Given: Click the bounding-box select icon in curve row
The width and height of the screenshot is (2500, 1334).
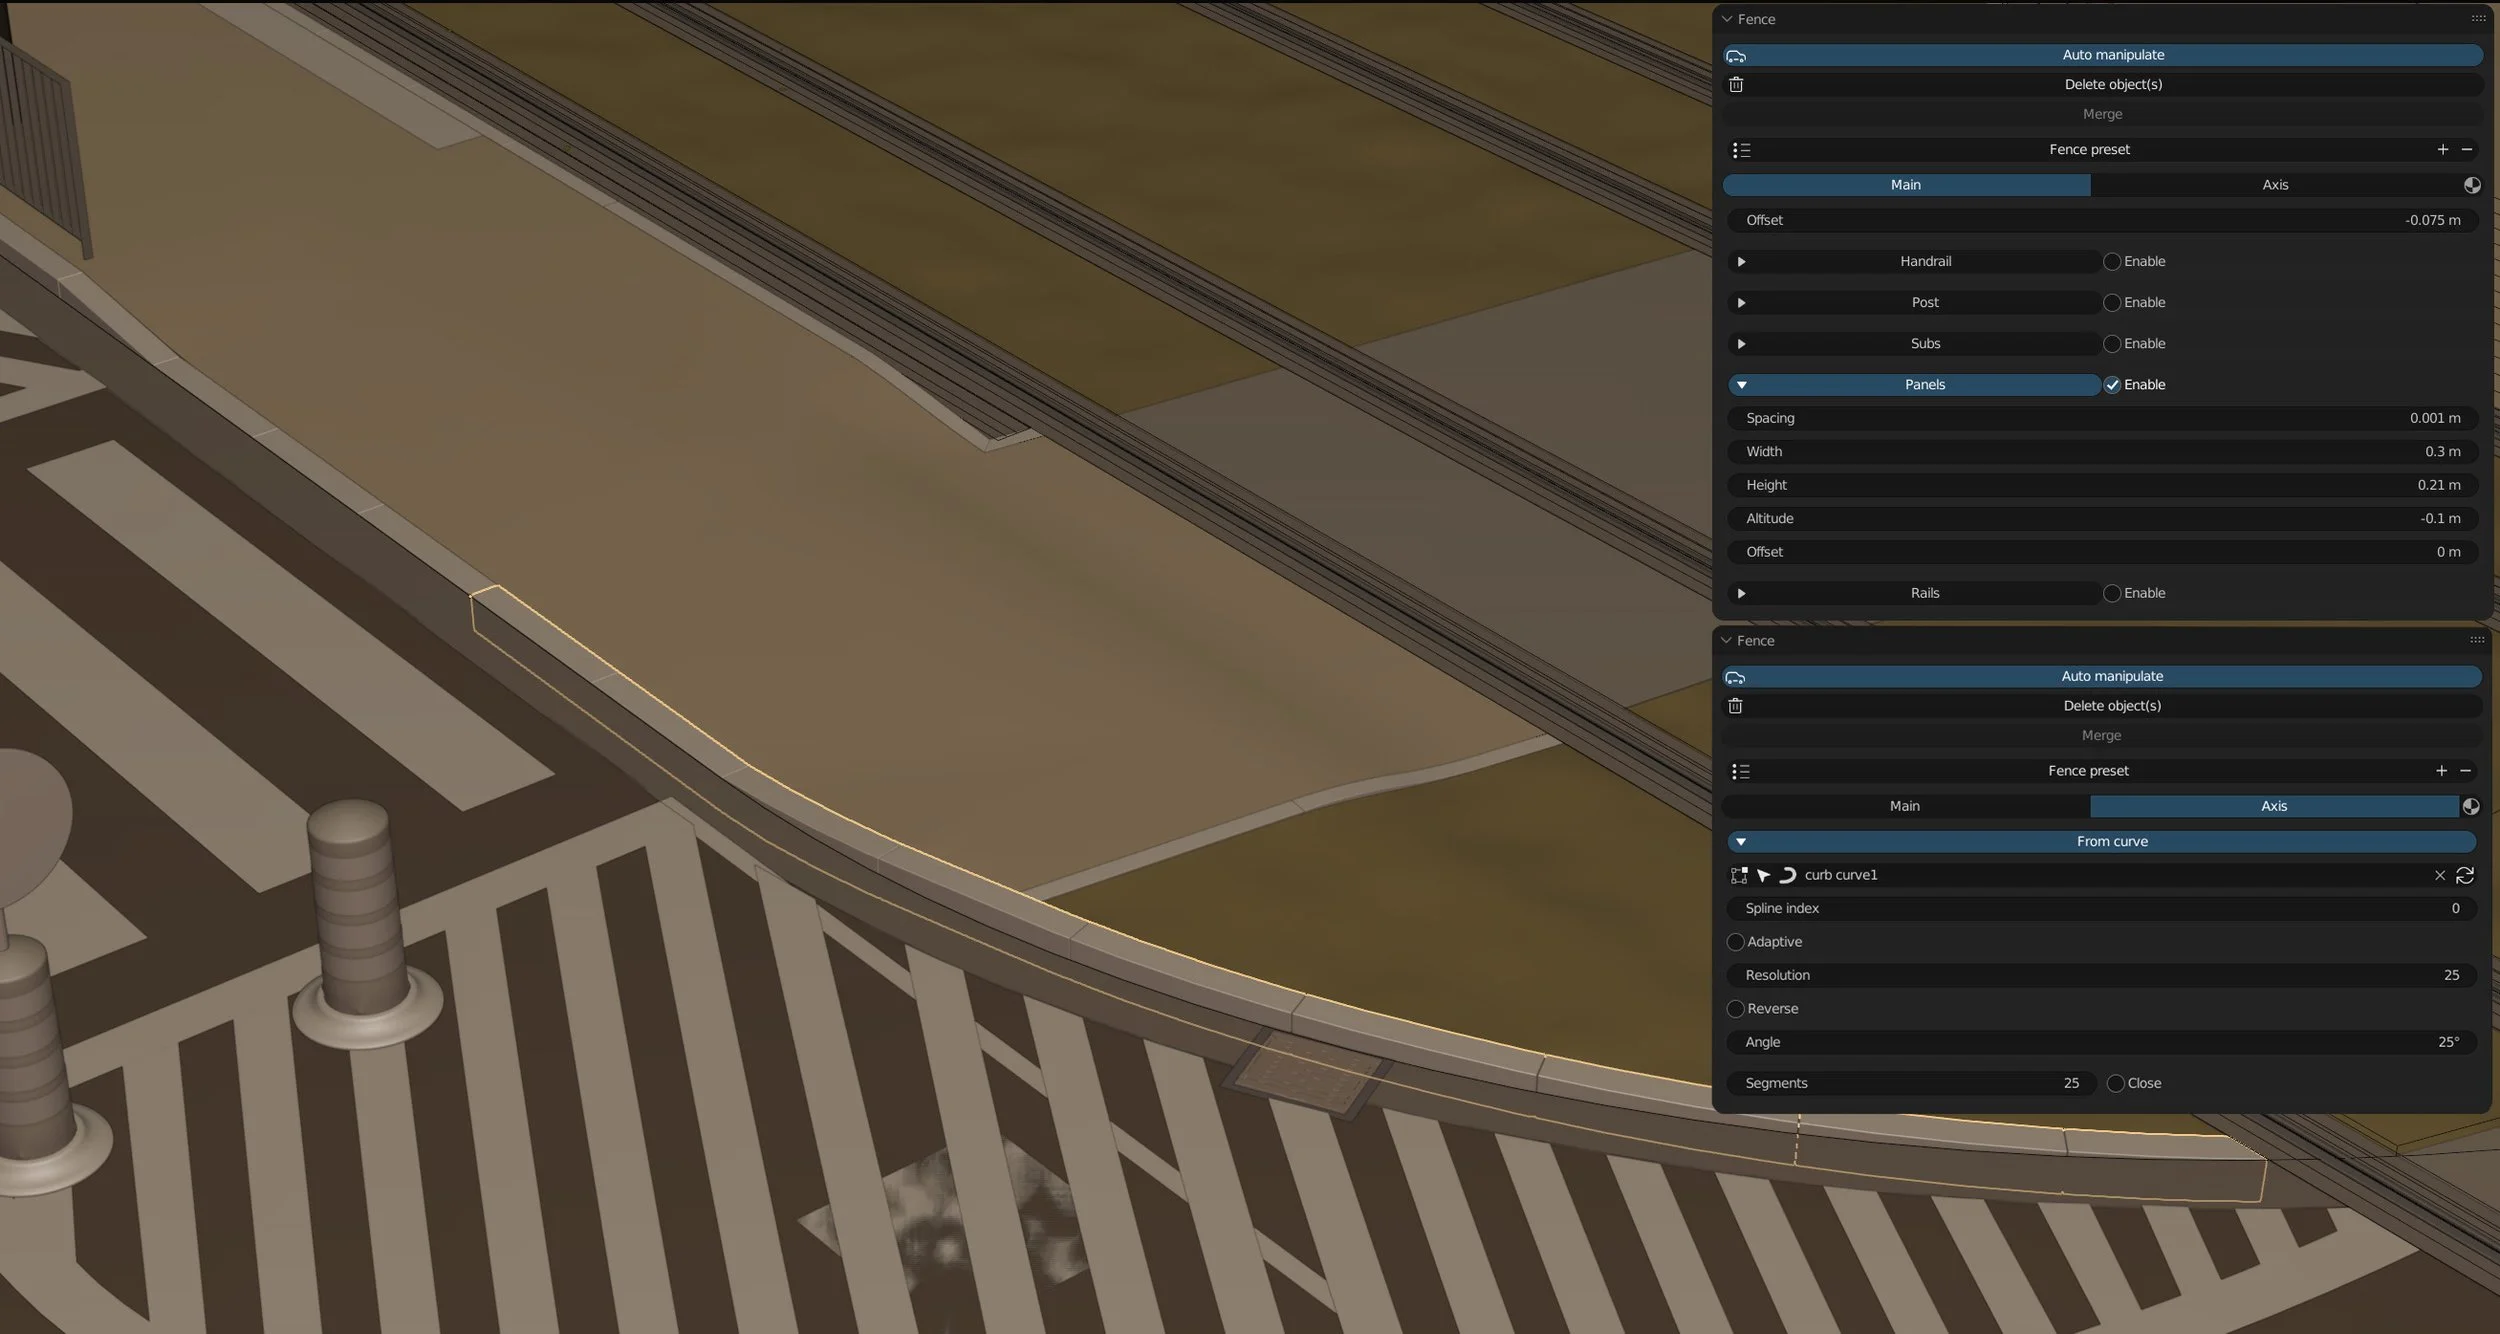Looking at the screenshot, I should coord(1739,875).
